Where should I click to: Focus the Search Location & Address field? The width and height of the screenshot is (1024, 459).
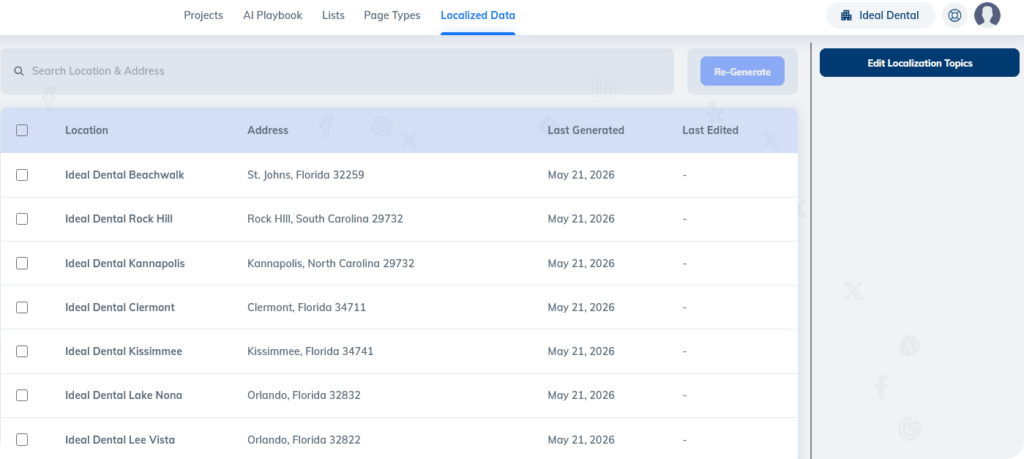point(337,71)
